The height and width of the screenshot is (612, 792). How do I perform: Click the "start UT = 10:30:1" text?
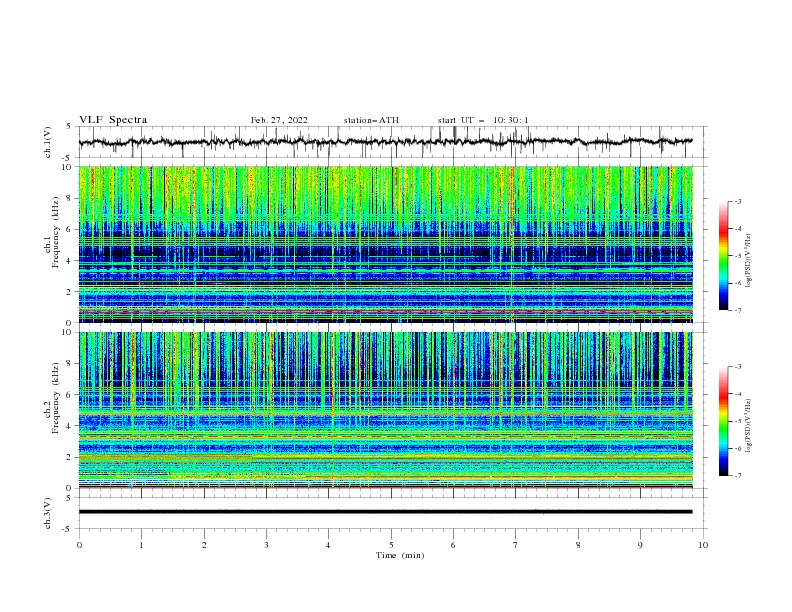coord(483,120)
